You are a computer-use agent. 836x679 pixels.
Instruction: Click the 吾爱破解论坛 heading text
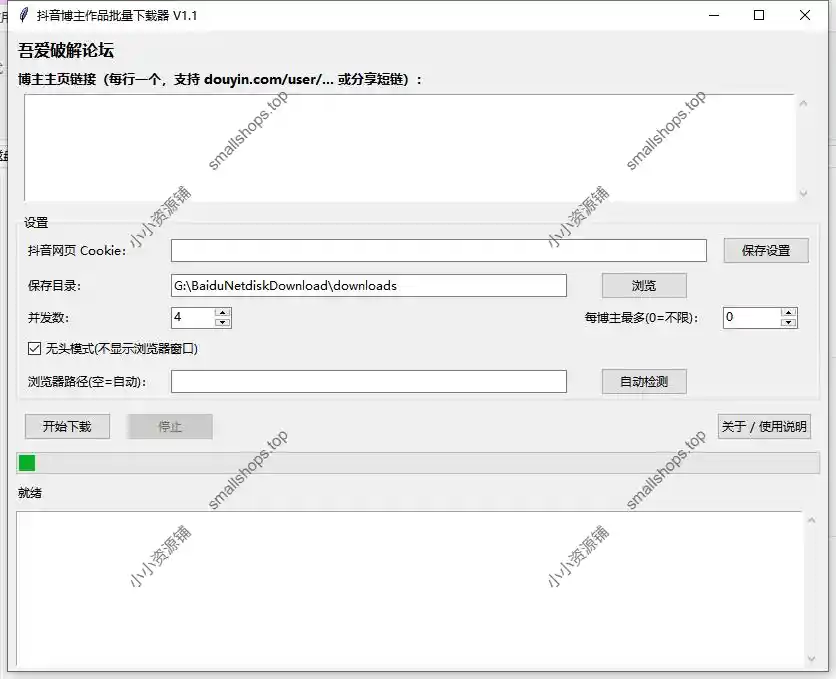66,51
